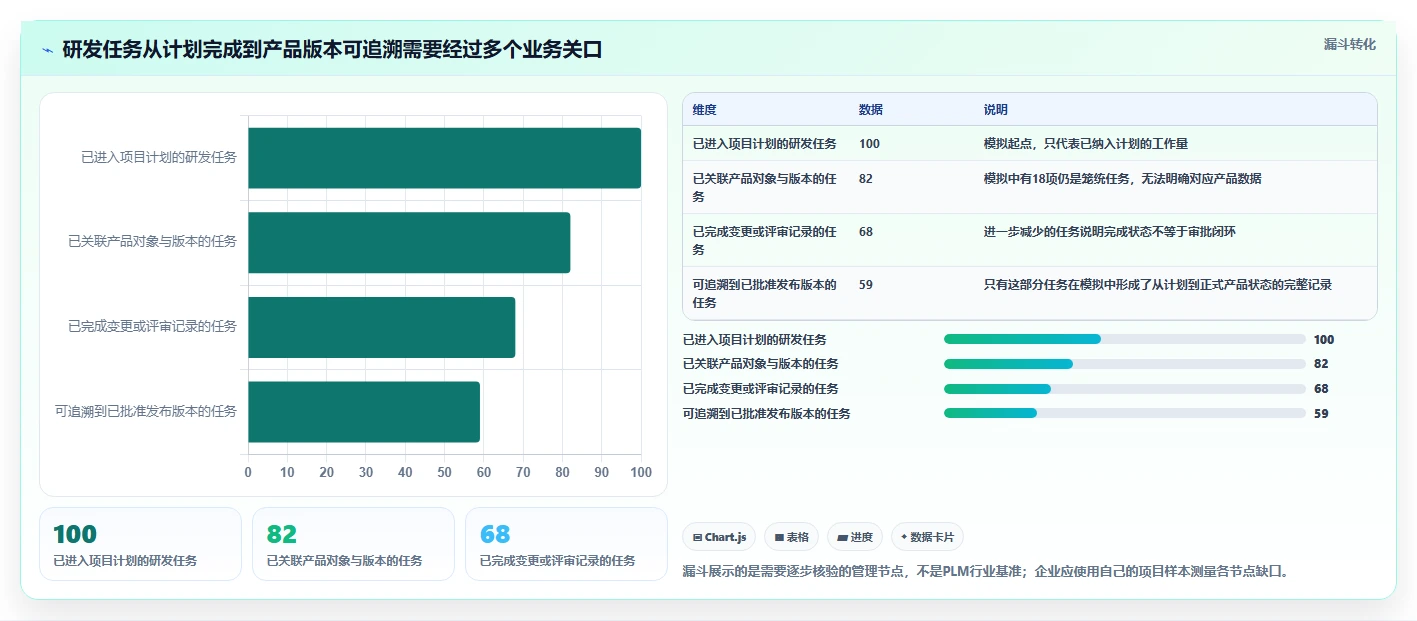Click progress label 已进入项目计划的研发任务
The height and width of the screenshot is (621, 1417).
click(755, 340)
